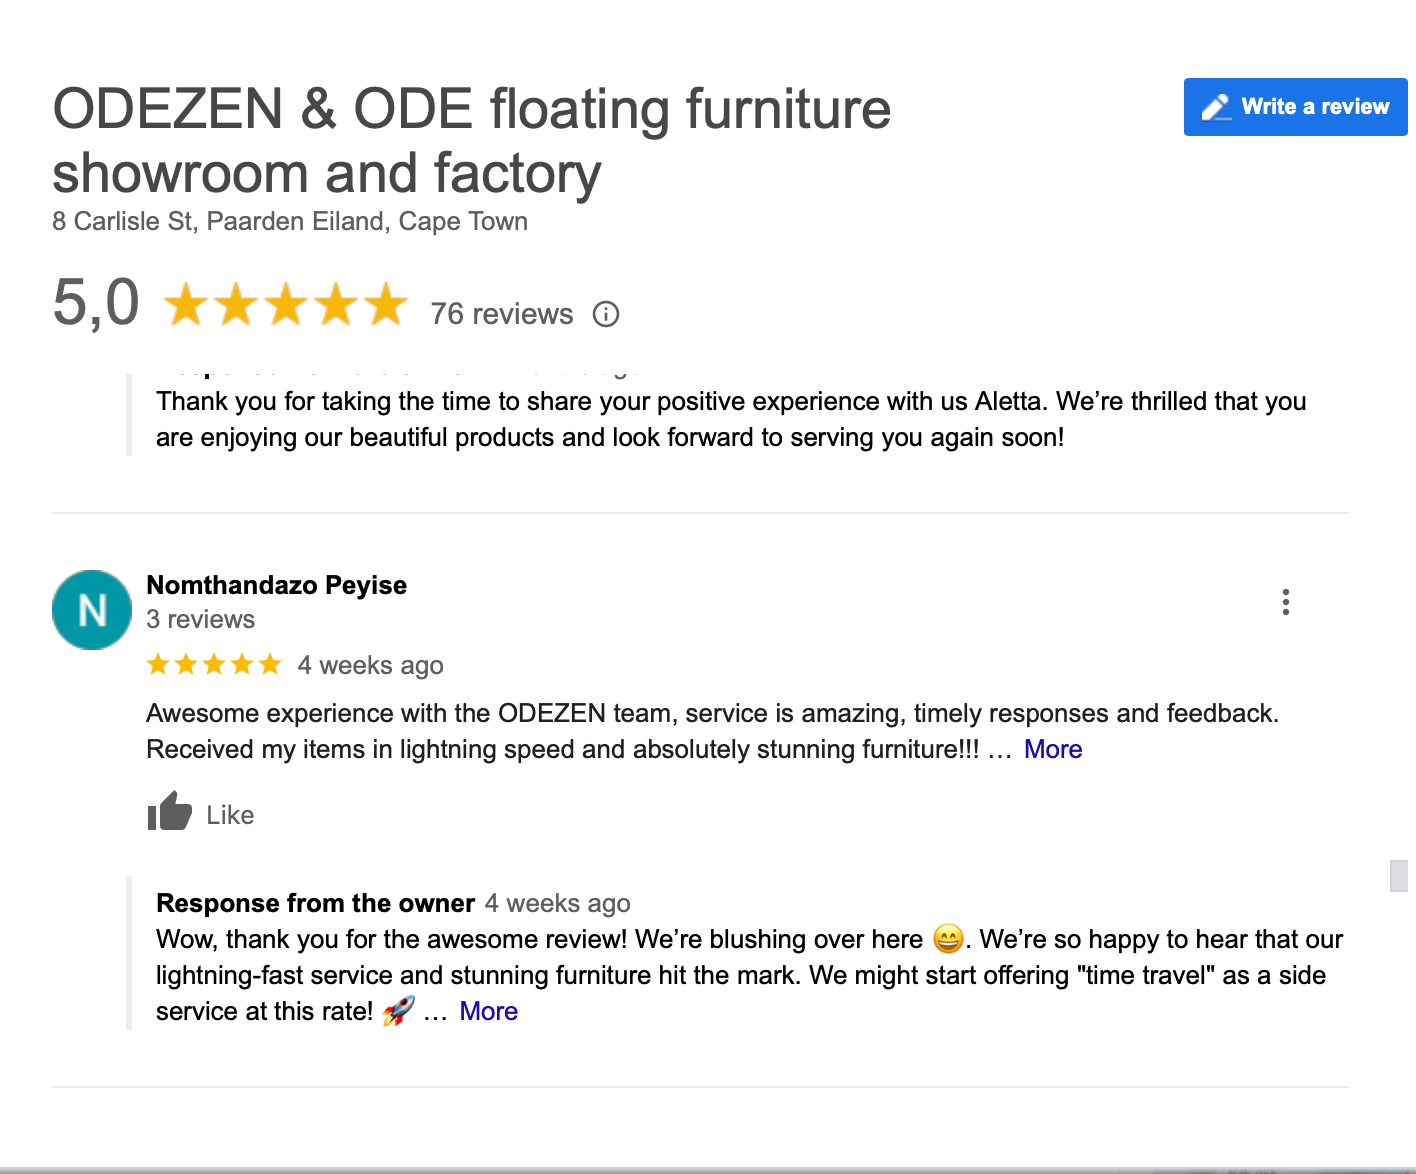Click the teal N profile avatar

coord(92,610)
